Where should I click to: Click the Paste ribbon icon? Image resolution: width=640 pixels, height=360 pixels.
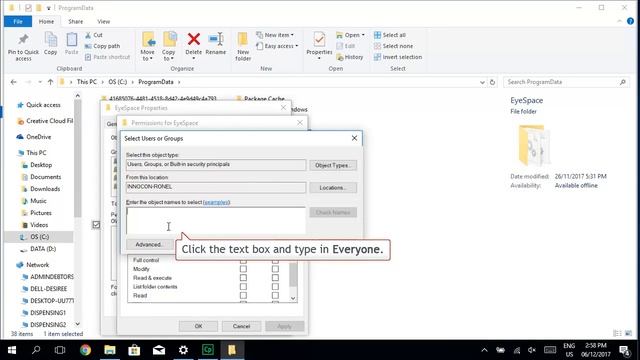(71, 40)
